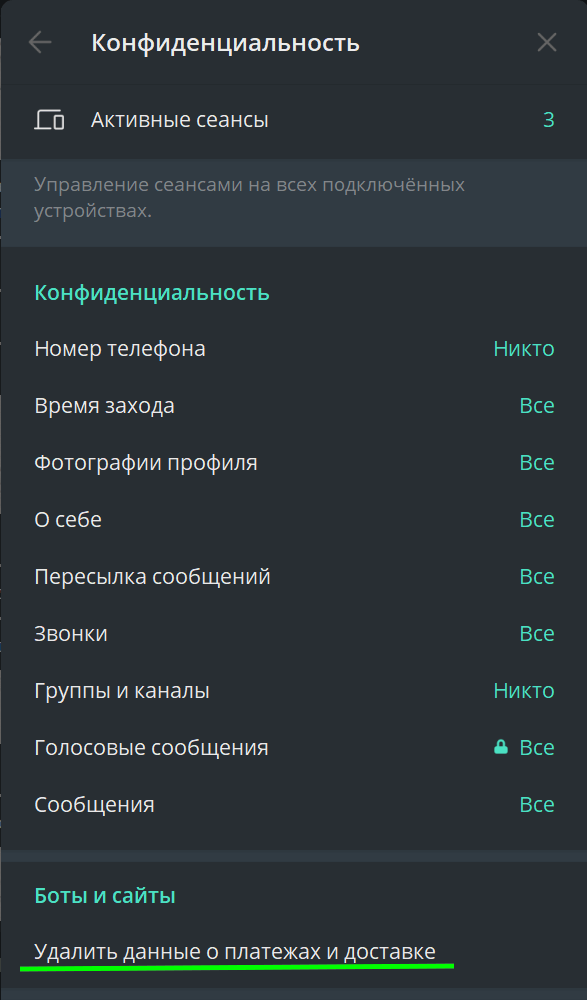Viewport: 587px width, 1000px height.
Task: Open Фотографии профиля privacy setting
Action: tap(294, 462)
